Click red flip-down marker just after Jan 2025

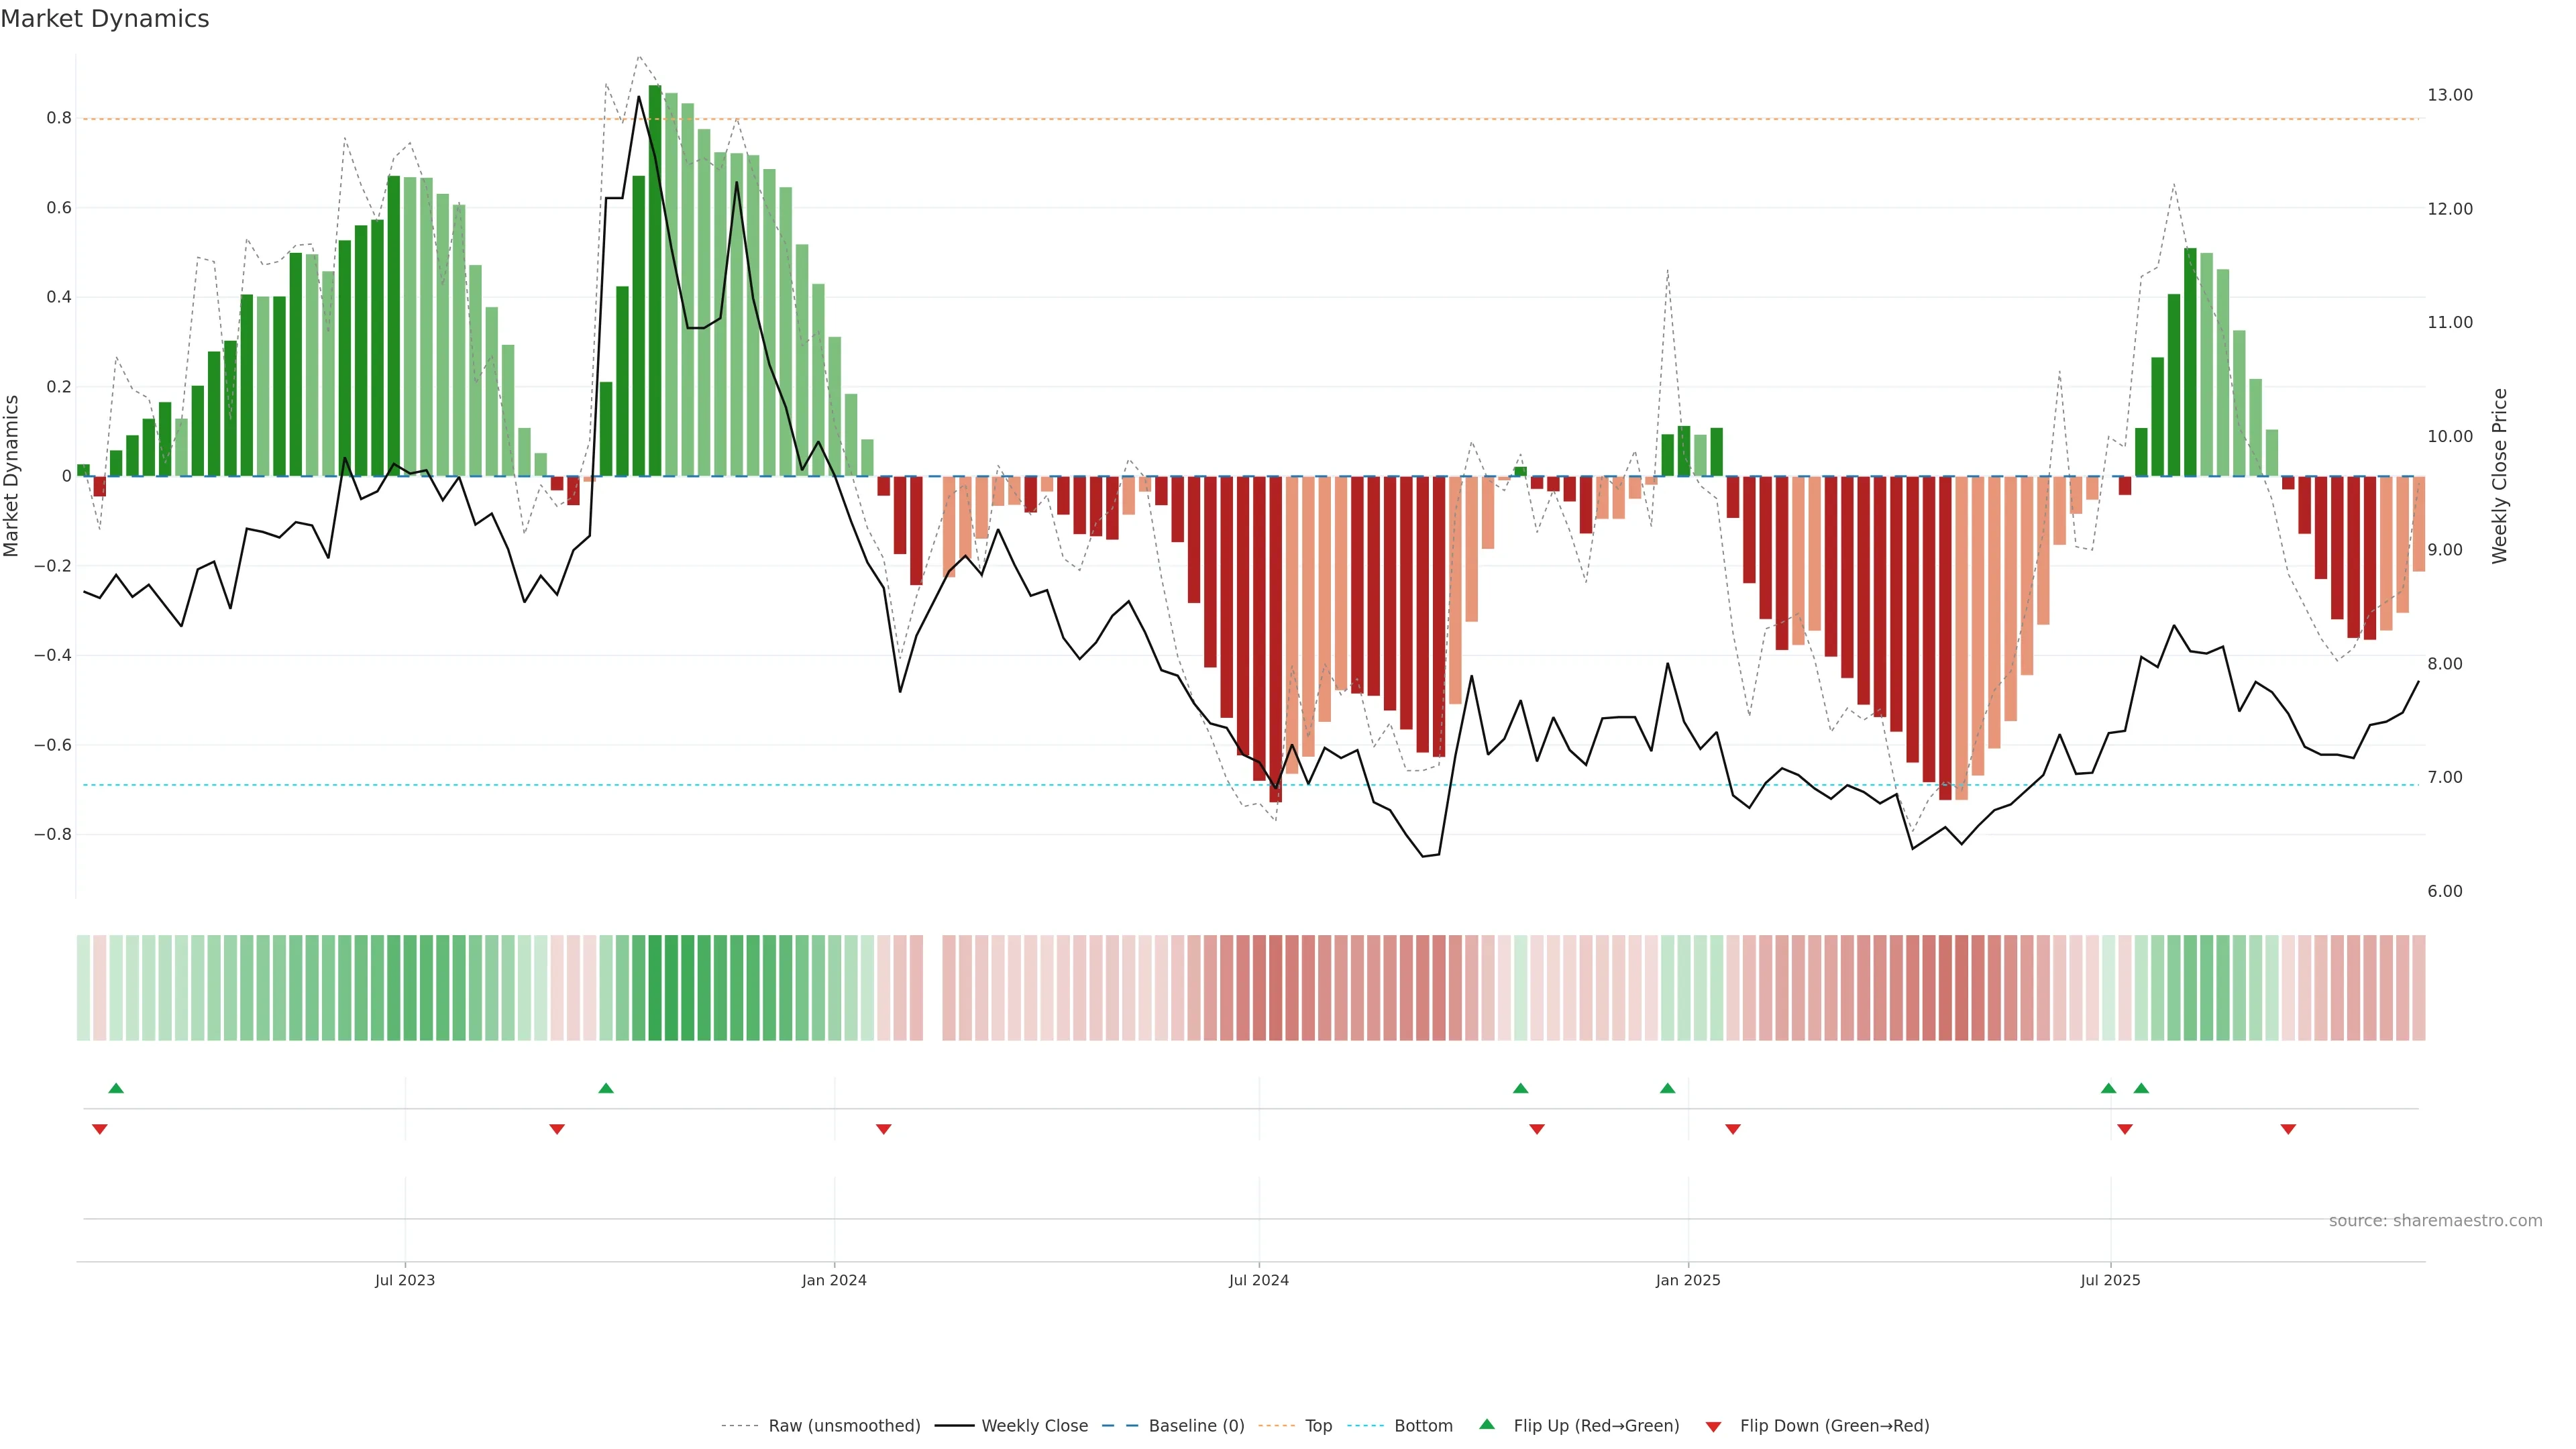tap(1733, 1129)
